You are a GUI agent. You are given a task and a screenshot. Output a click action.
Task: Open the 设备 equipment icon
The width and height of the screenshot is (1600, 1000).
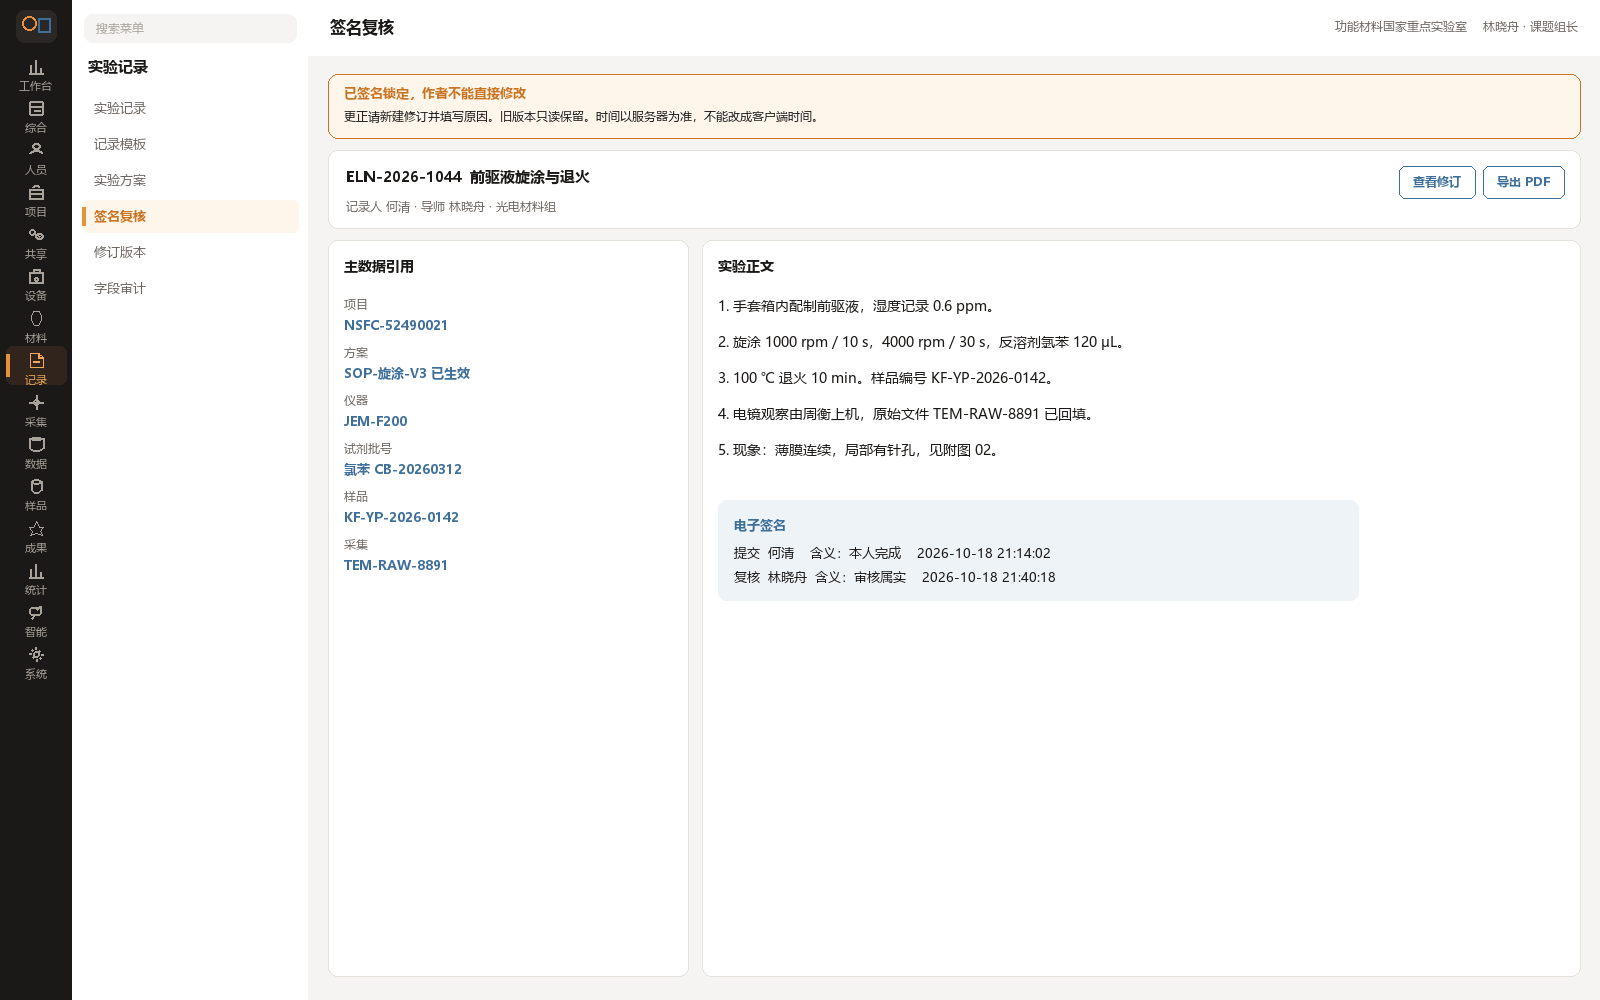(36, 285)
